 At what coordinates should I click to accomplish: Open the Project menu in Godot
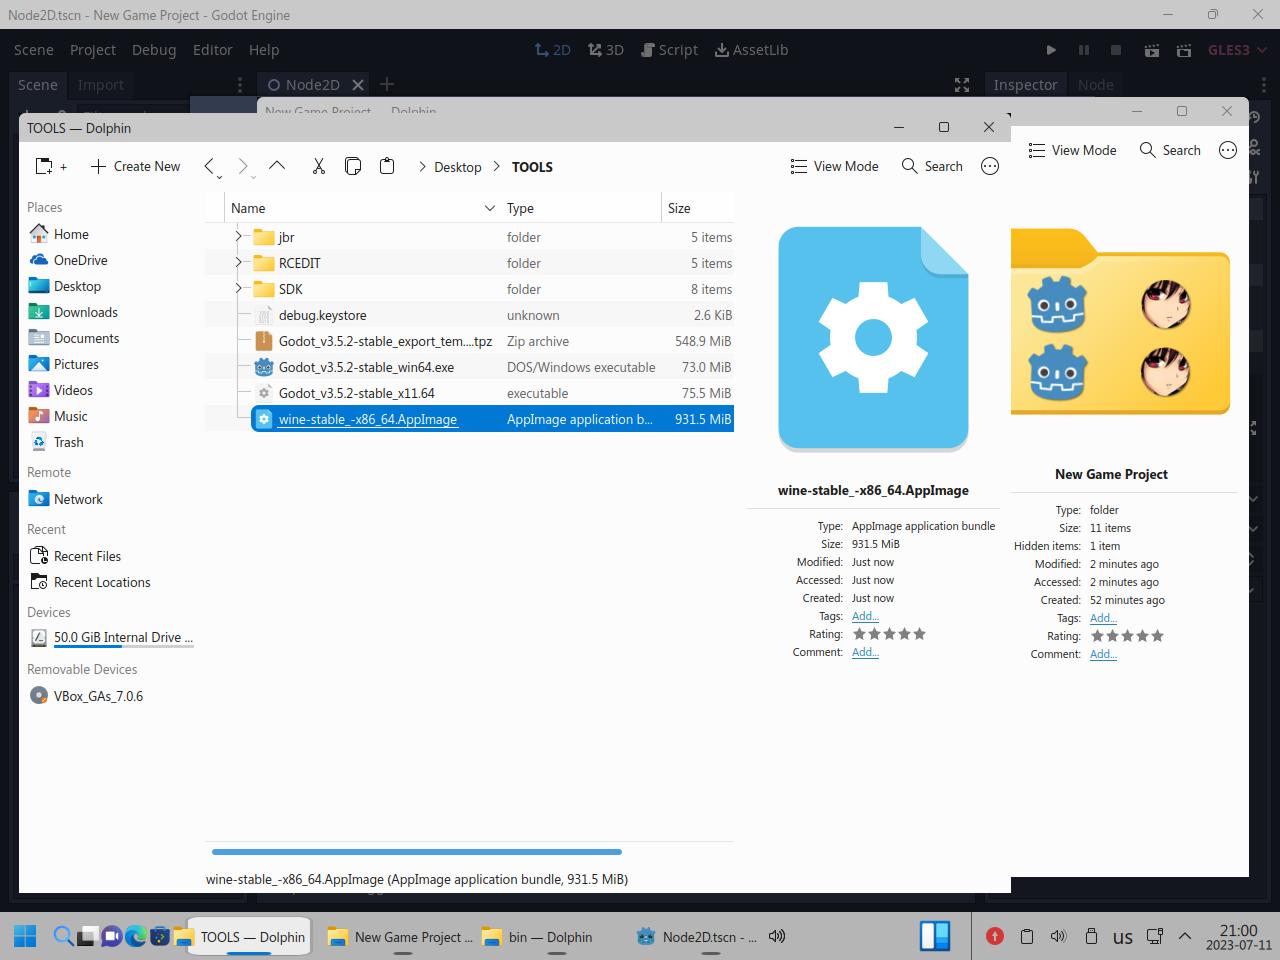click(x=93, y=50)
